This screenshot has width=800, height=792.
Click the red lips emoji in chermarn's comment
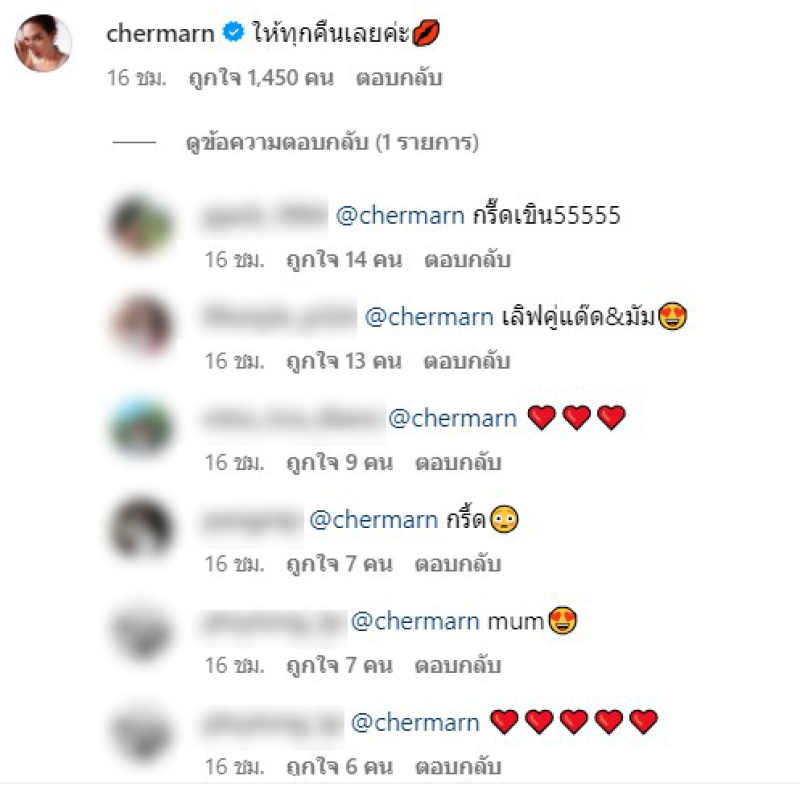425,33
